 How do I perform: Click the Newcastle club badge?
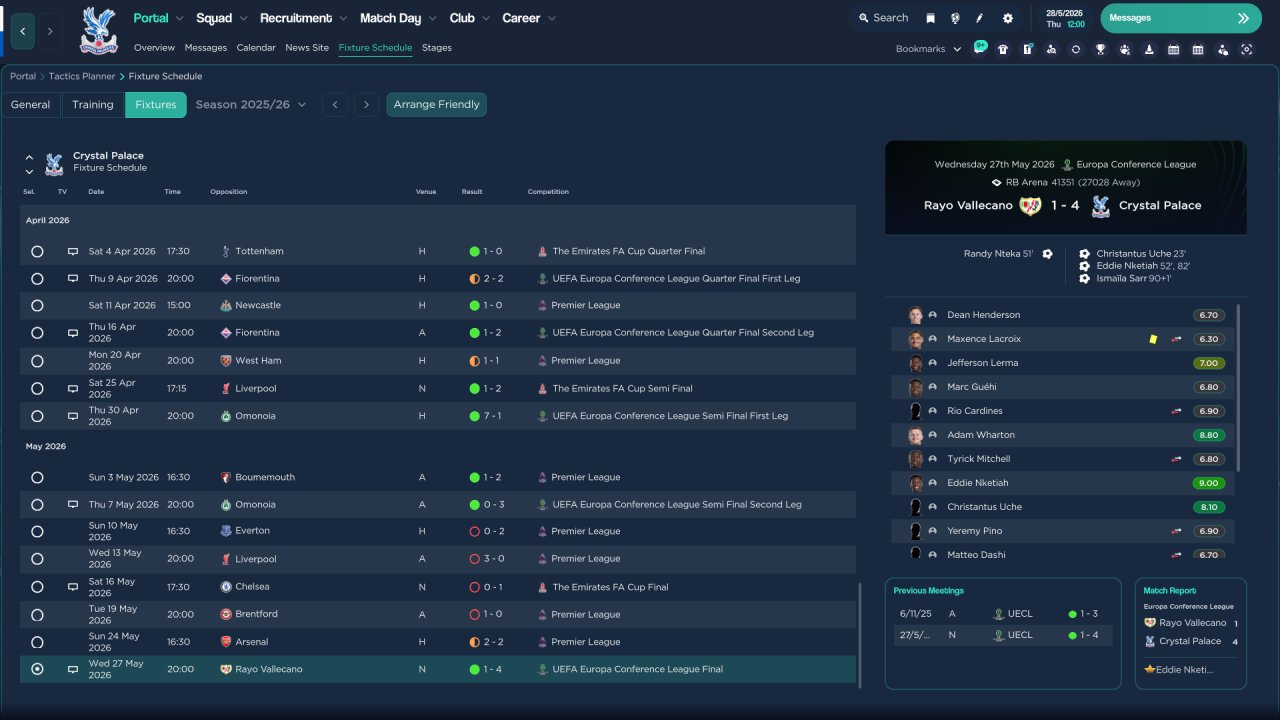point(226,306)
